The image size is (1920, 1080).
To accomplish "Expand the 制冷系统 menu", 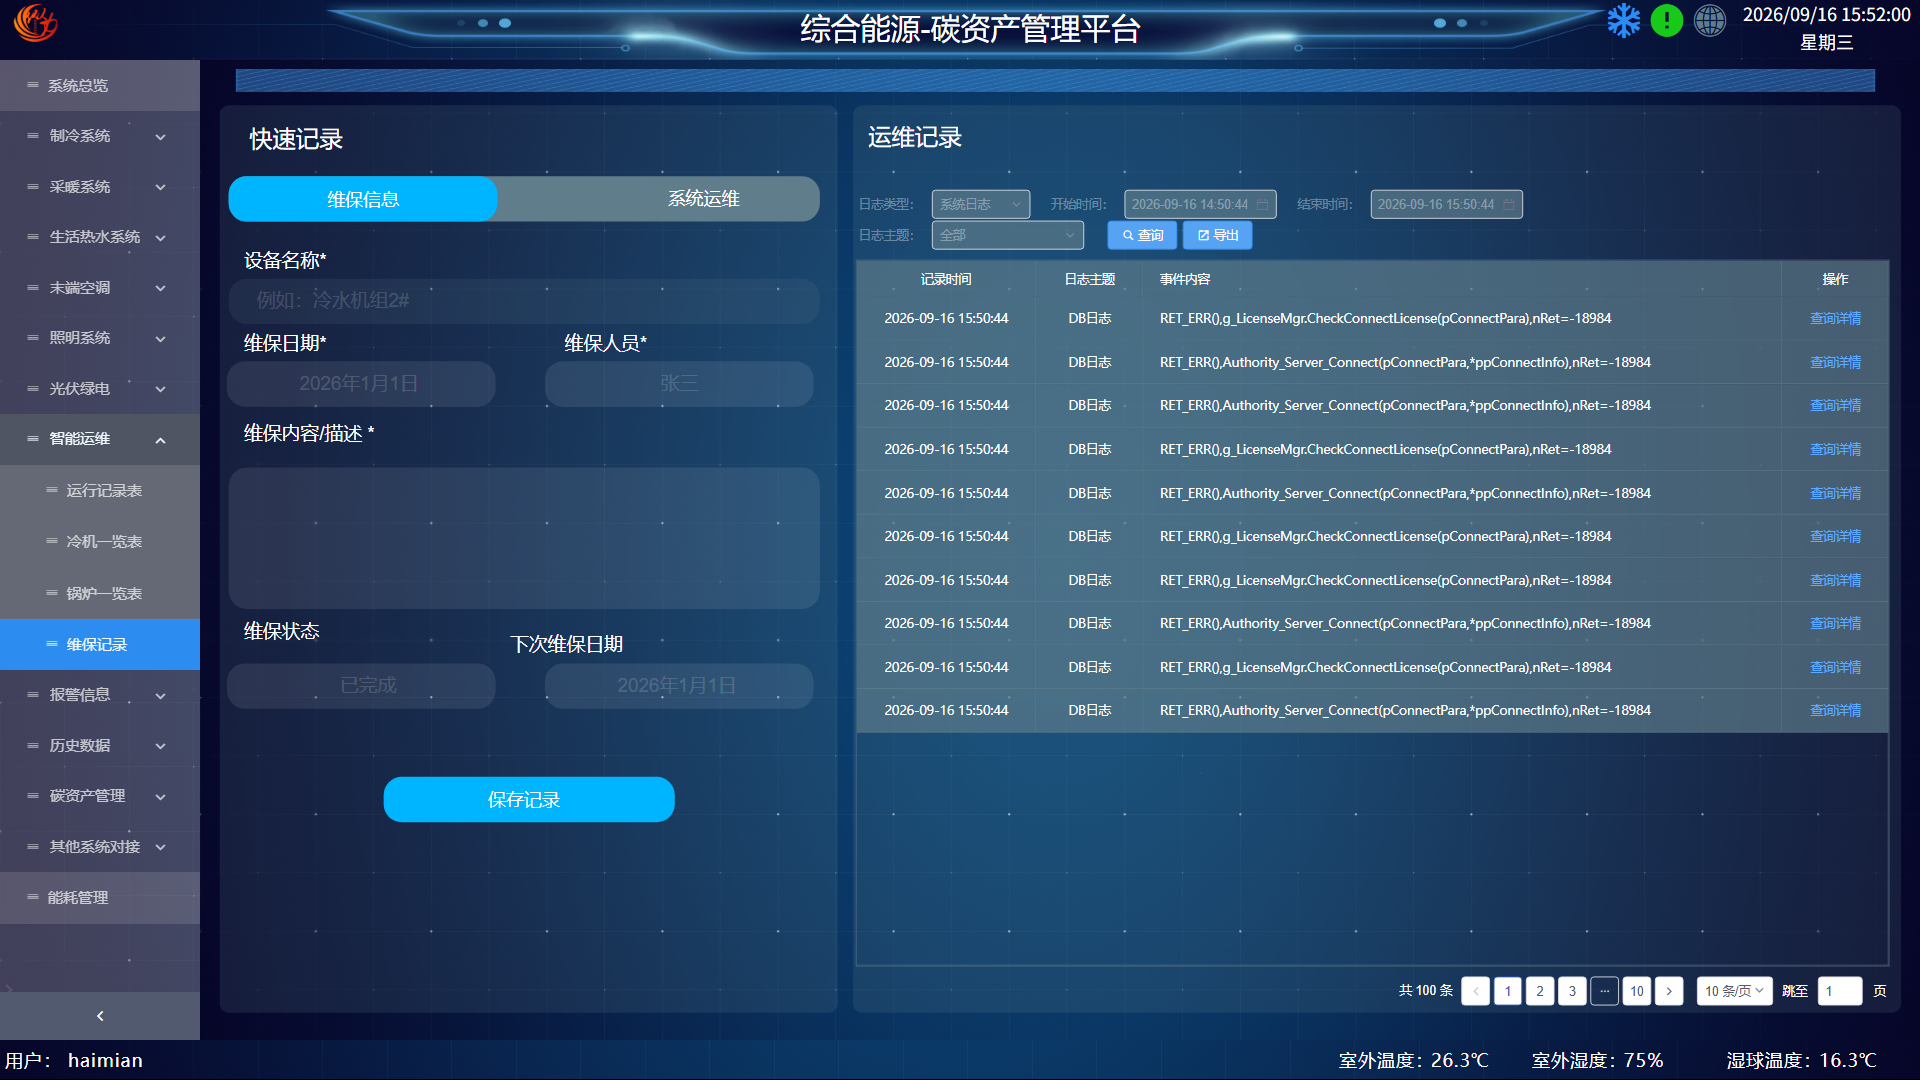I will pyautogui.click(x=100, y=136).
